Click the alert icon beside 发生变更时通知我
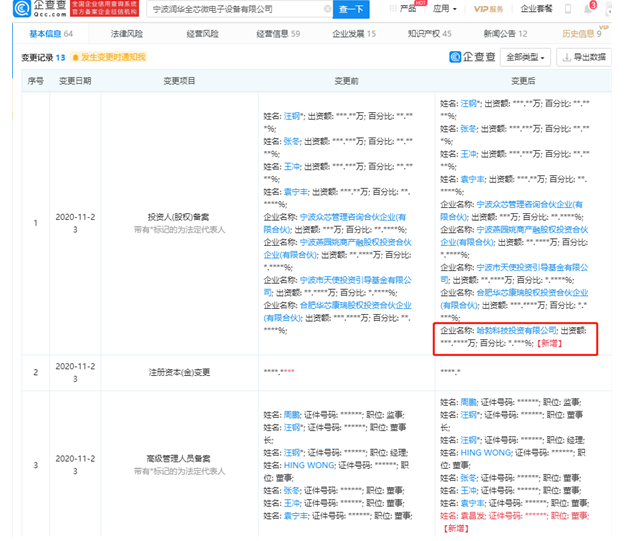This screenshot has width=643, height=541. [x=74, y=57]
